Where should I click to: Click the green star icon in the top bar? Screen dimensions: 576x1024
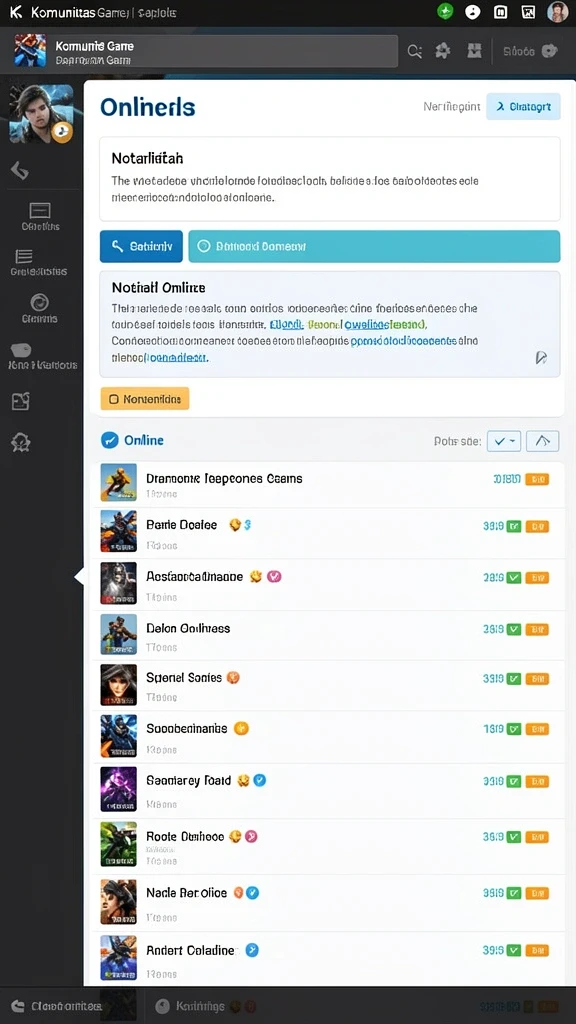point(445,12)
